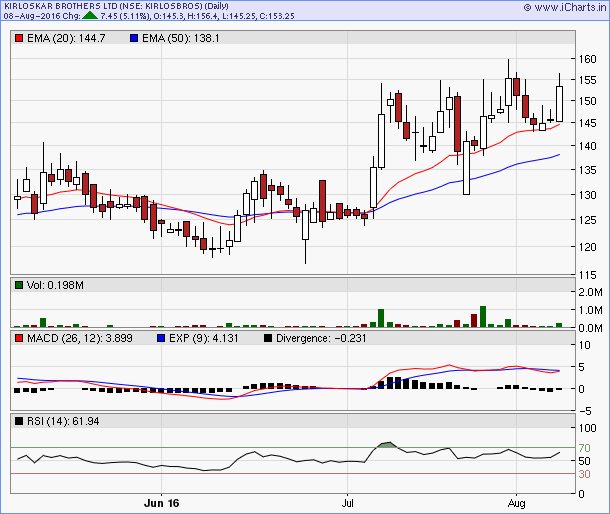Click the green upward change arrow in header
Image resolution: width=610 pixels, height=514 pixels.
point(90,16)
